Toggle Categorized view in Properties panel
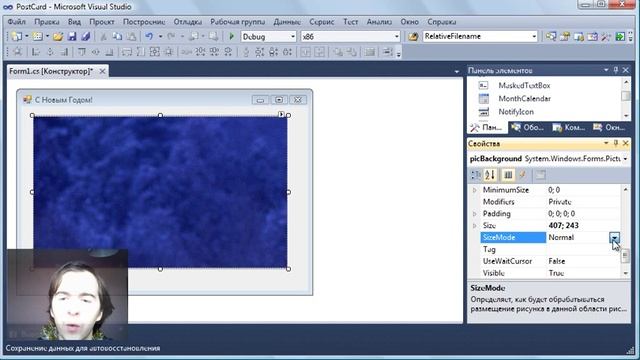640x360 pixels. coord(476,175)
